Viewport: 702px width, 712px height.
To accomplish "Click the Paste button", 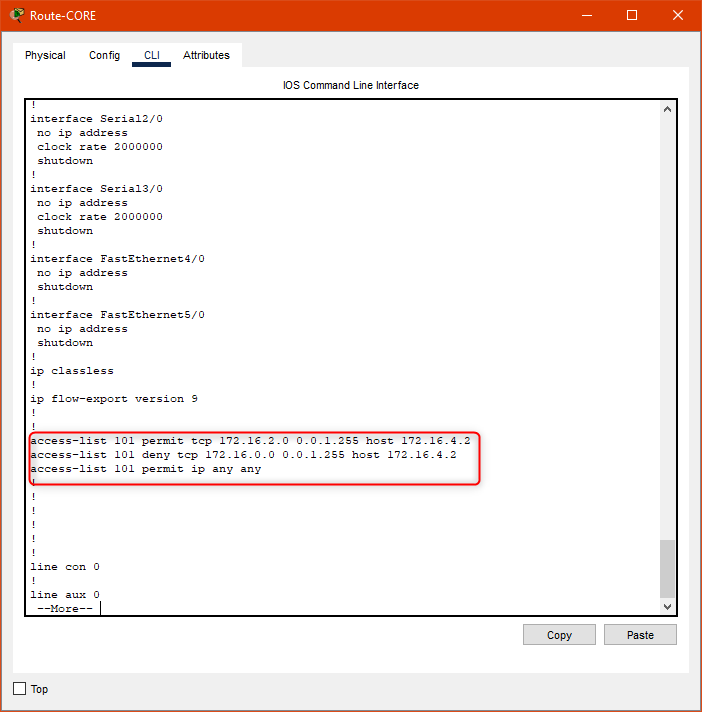I will 640,635.
